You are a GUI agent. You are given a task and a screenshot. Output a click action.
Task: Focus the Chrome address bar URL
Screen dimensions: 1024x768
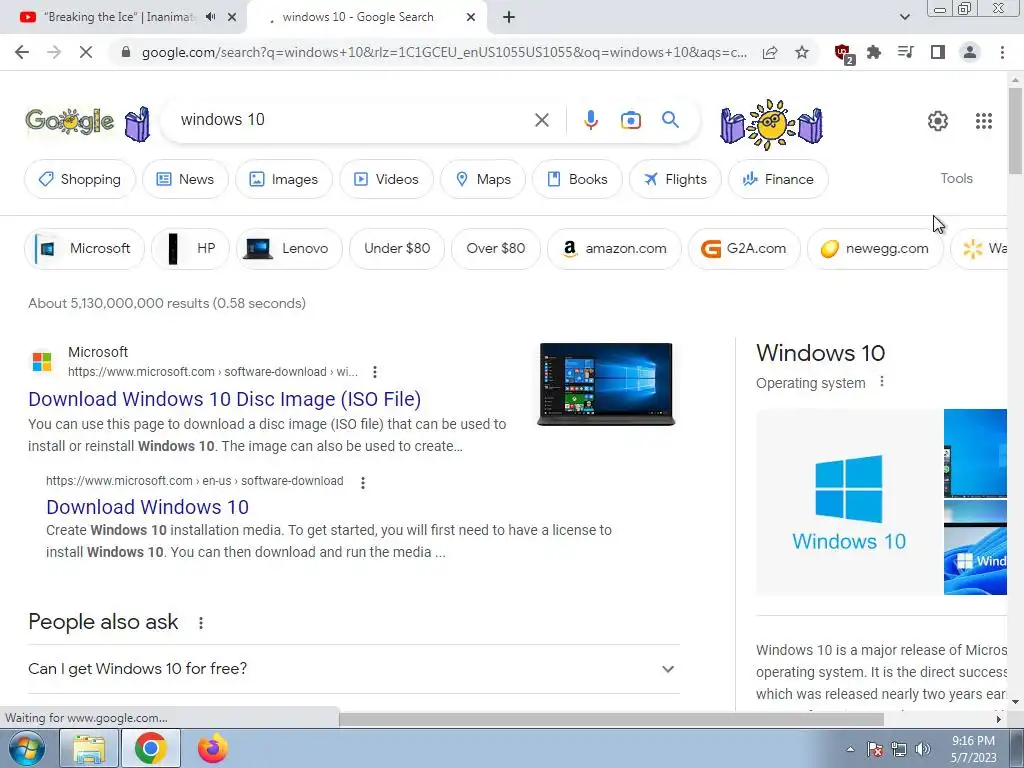(444, 52)
